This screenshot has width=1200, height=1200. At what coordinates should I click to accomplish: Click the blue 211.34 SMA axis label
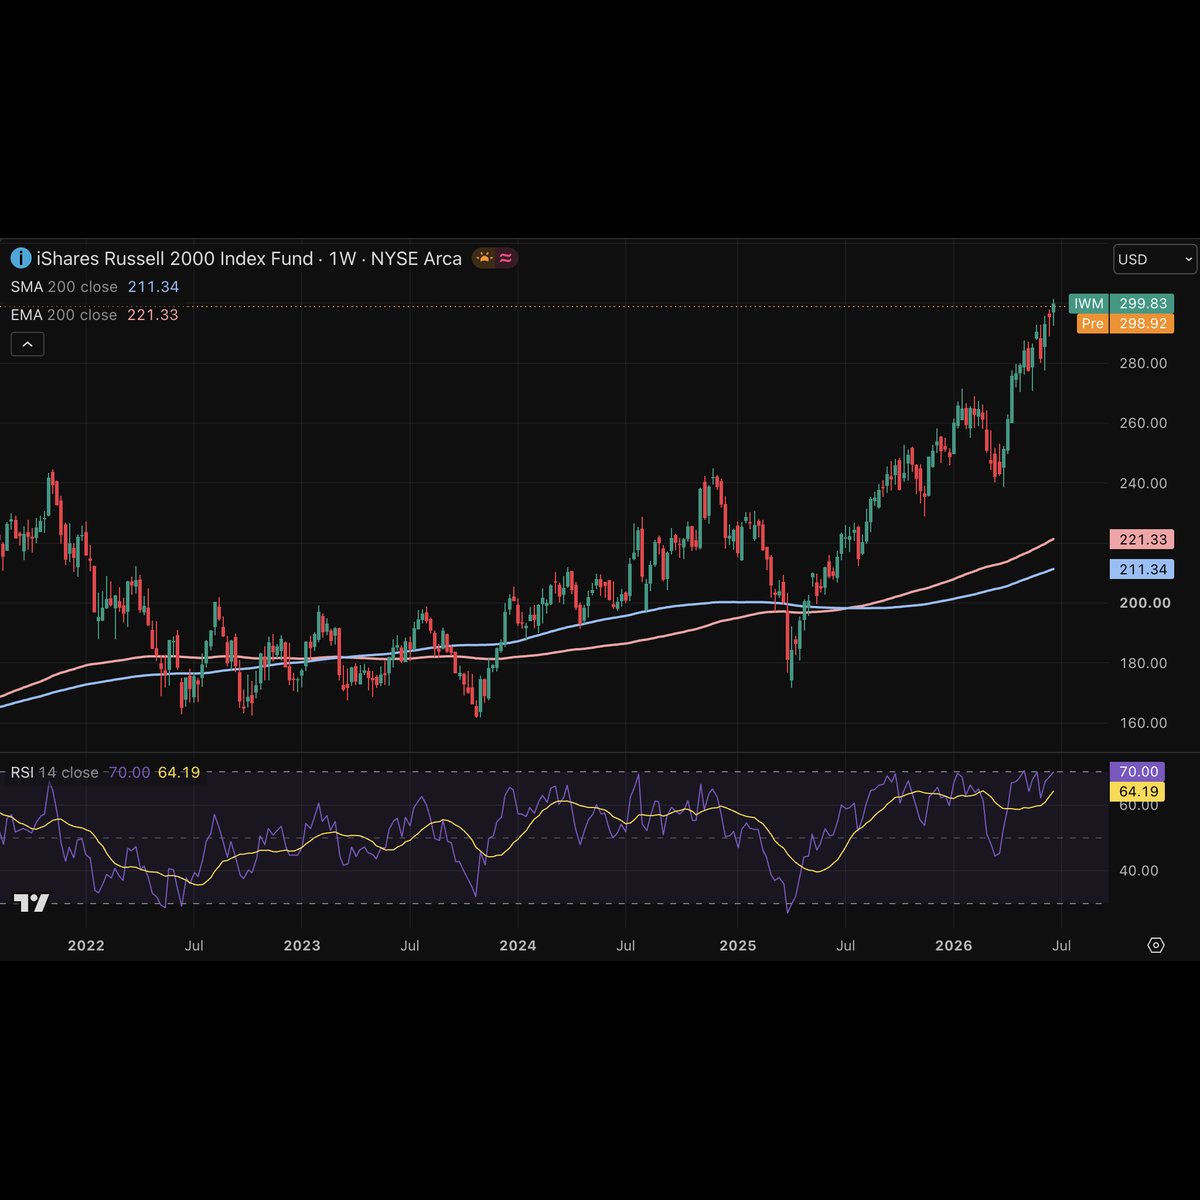pyautogui.click(x=1142, y=569)
